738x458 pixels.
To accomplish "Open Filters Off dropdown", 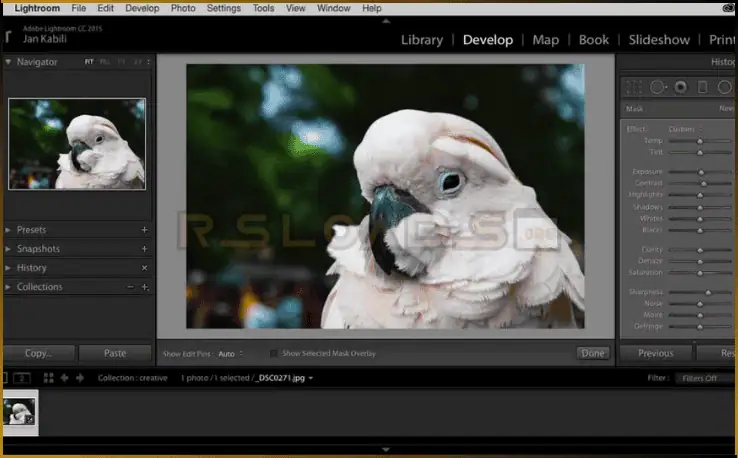I will coord(703,378).
